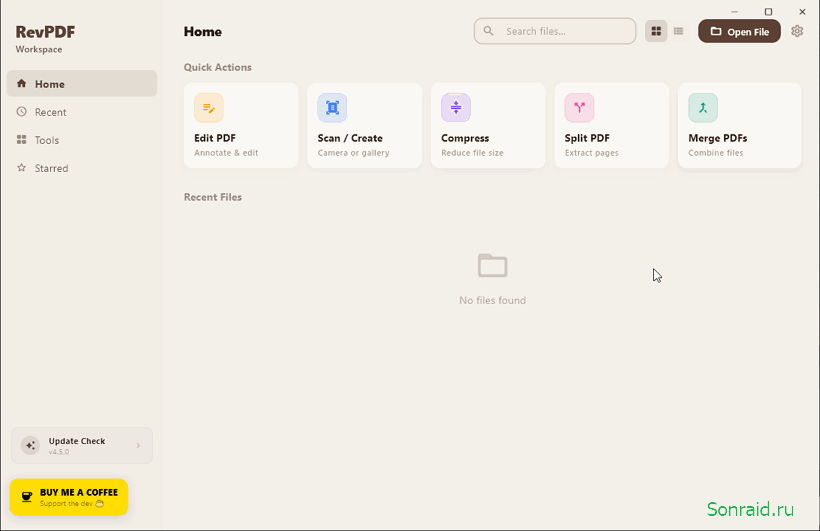Expand Update Check chevron arrow
Image resolution: width=820 pixels, height=531 pixels.
(138, 446)
